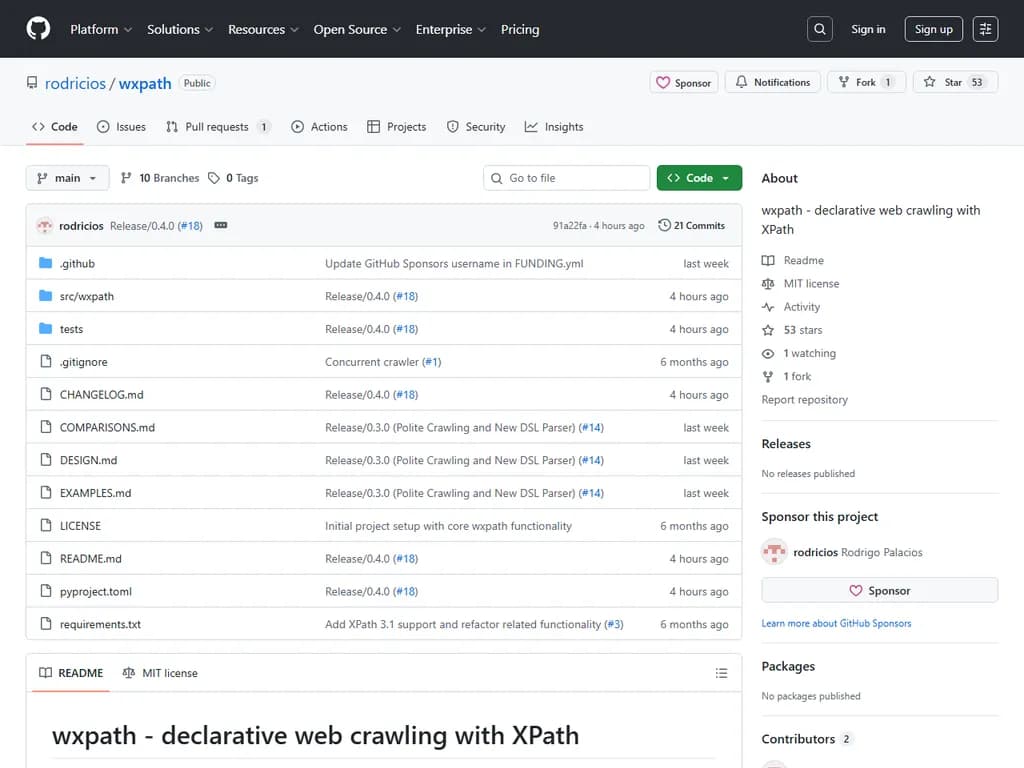Expand the Platform navigation menu
The width and height of the screenshot is (1024, 768).
coord(101,29)
